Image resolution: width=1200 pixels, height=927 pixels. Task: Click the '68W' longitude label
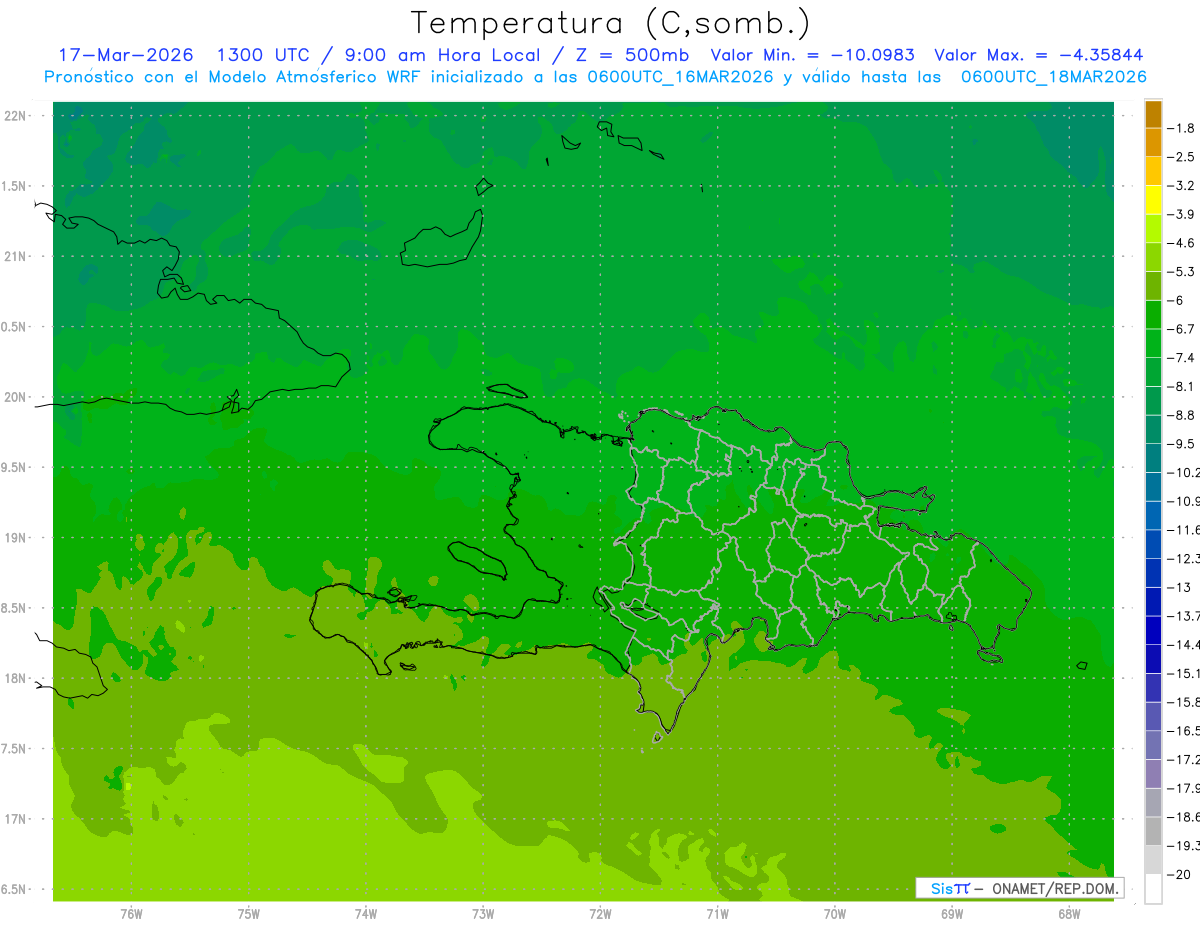(1069, 914)
